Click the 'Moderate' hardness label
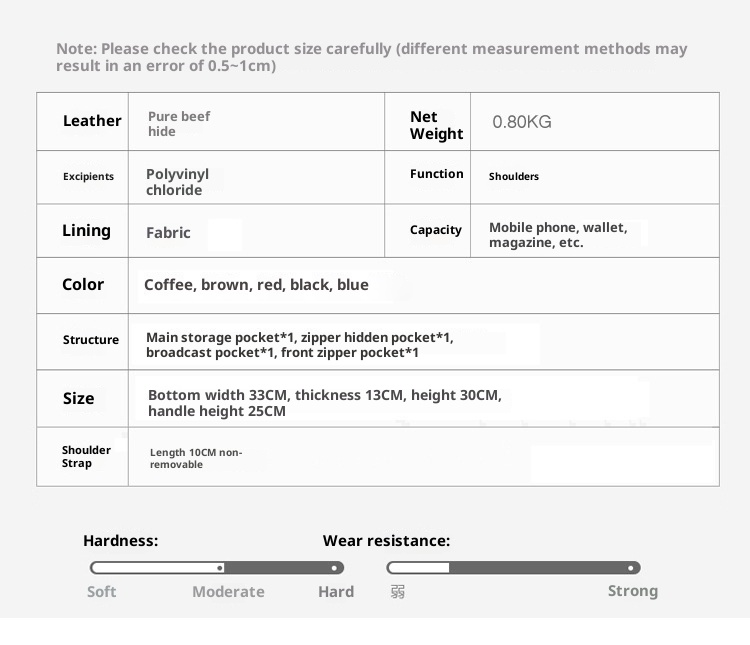 (x=228, y=591)
